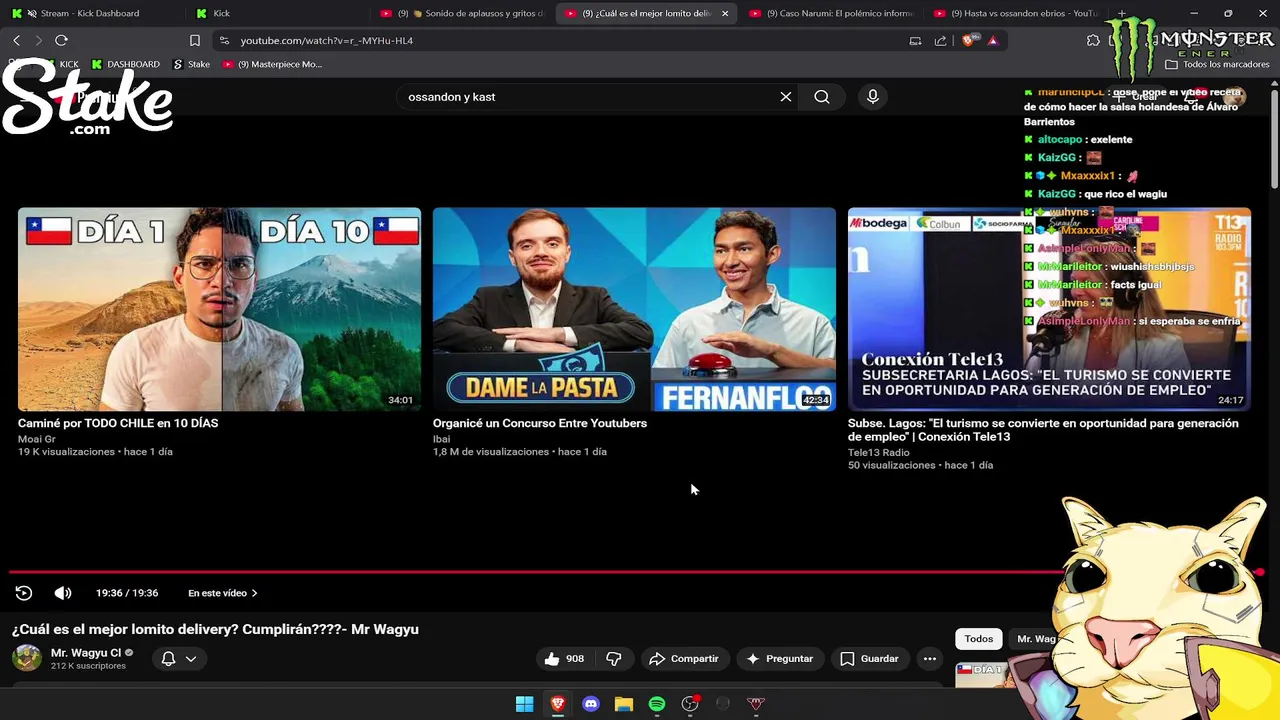Start voice search with microphone icon

click(x=873, y=97)
